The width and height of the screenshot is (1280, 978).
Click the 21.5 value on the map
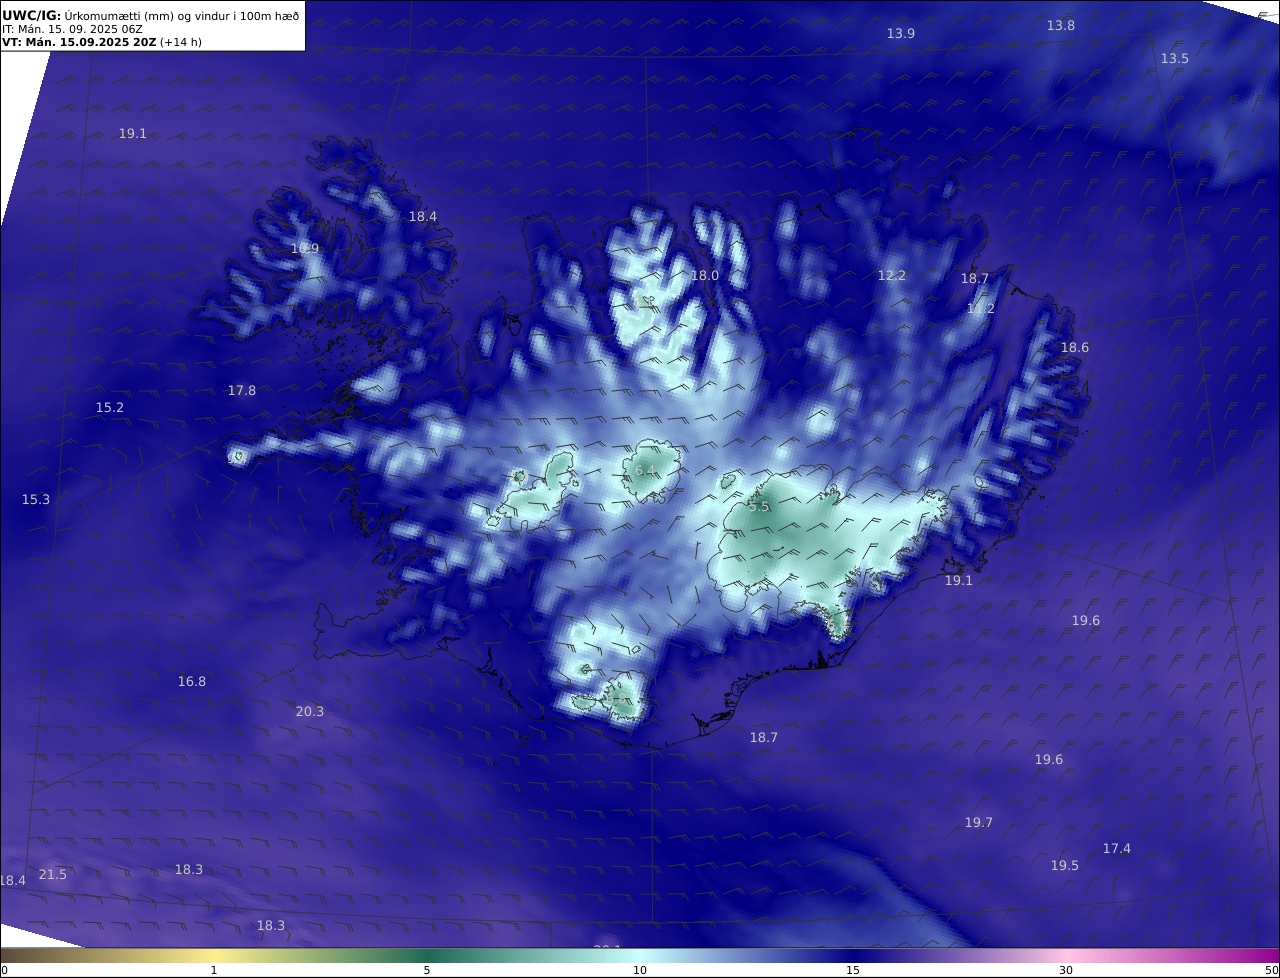pyautogui.click(x=52, y=874)
